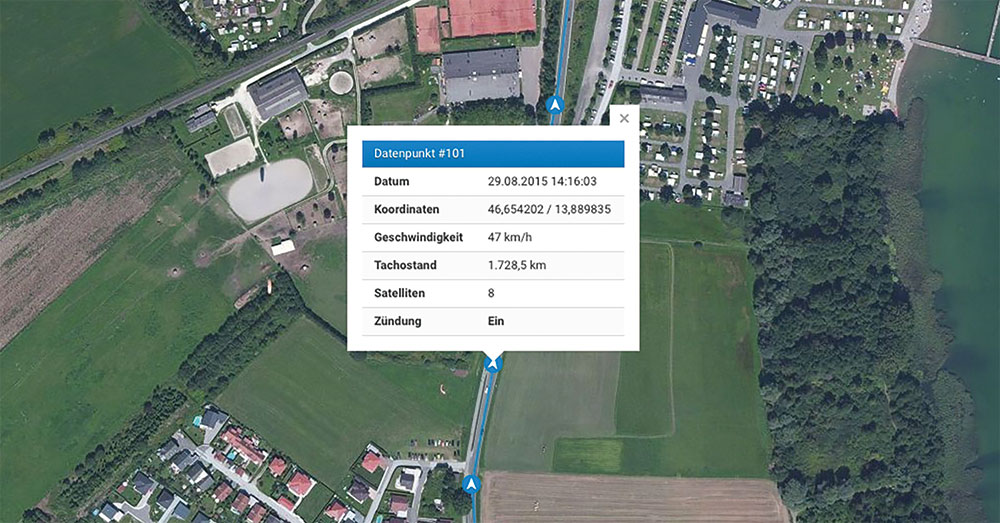Image resolution: width=1000 pixels, height=523 pixels.
Task: Close the Datenpunkt #101 popup
Action: pos(624,118)
